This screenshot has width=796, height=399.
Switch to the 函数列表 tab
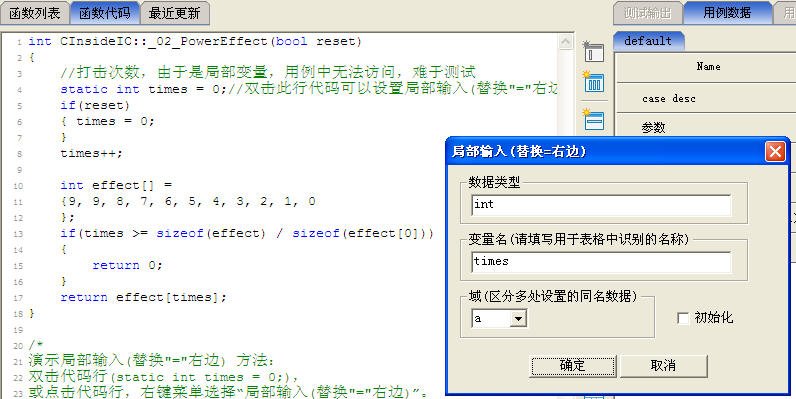(x=35, y=13)
